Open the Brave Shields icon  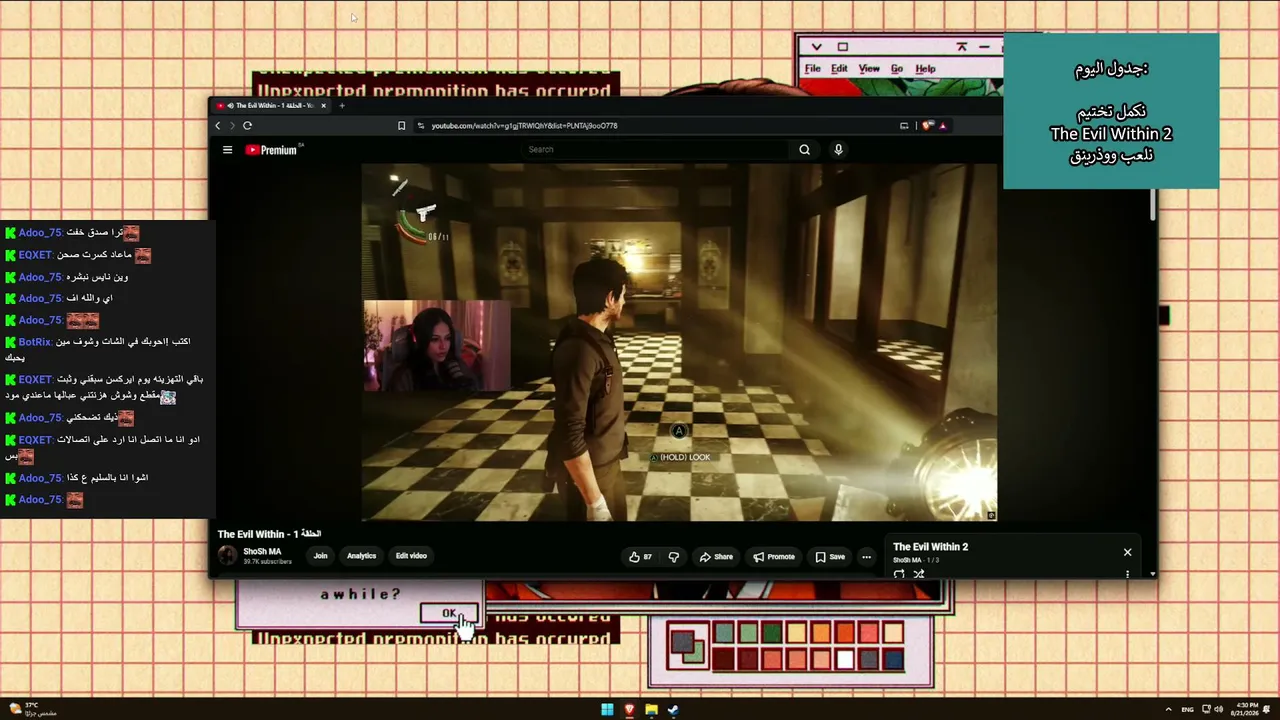928,126
